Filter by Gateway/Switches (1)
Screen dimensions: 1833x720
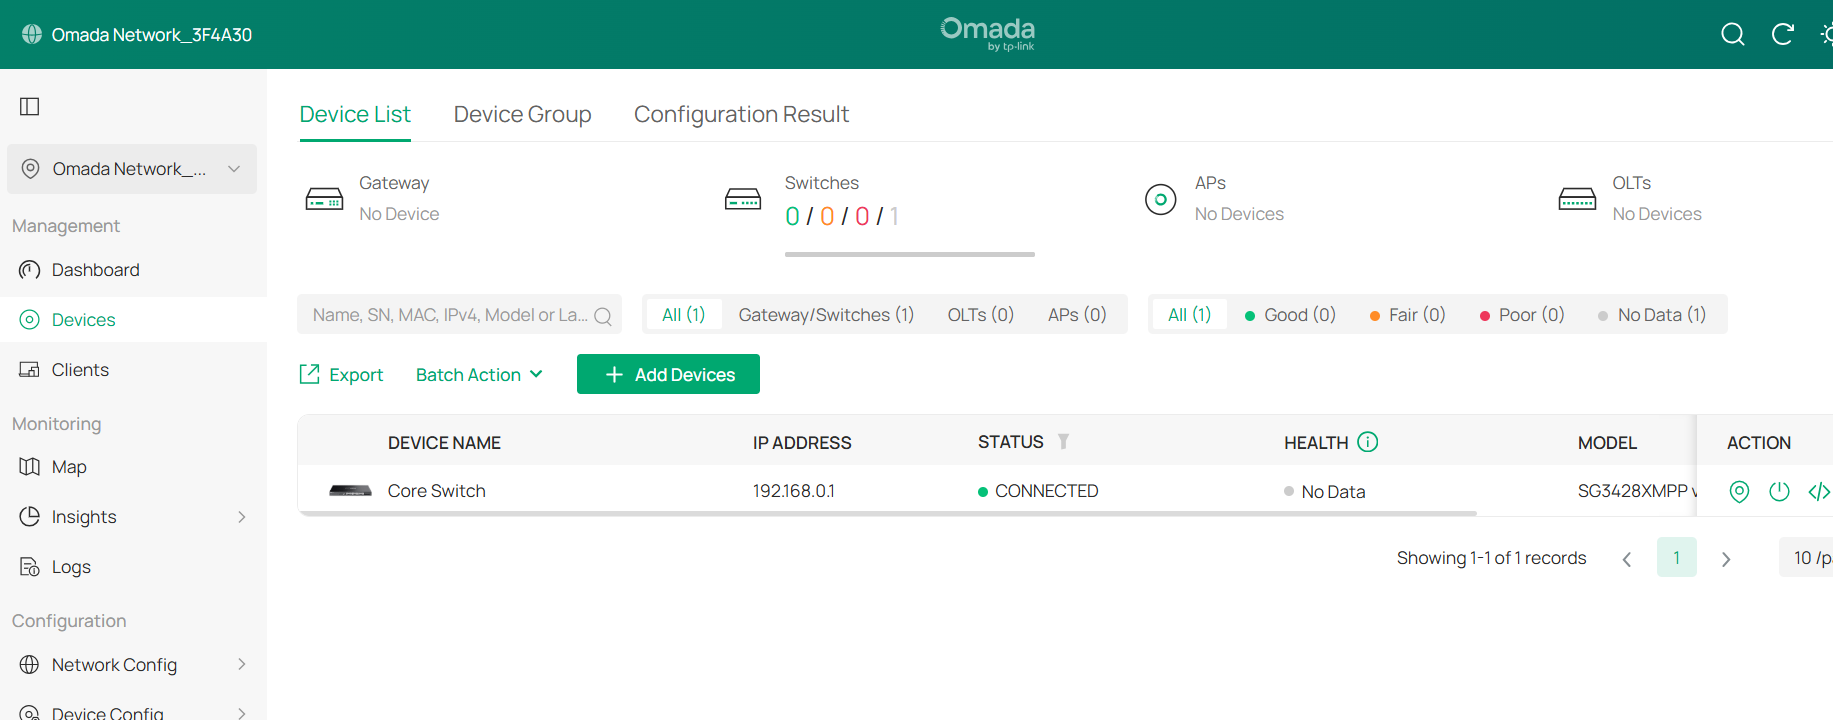click(826, 315)
